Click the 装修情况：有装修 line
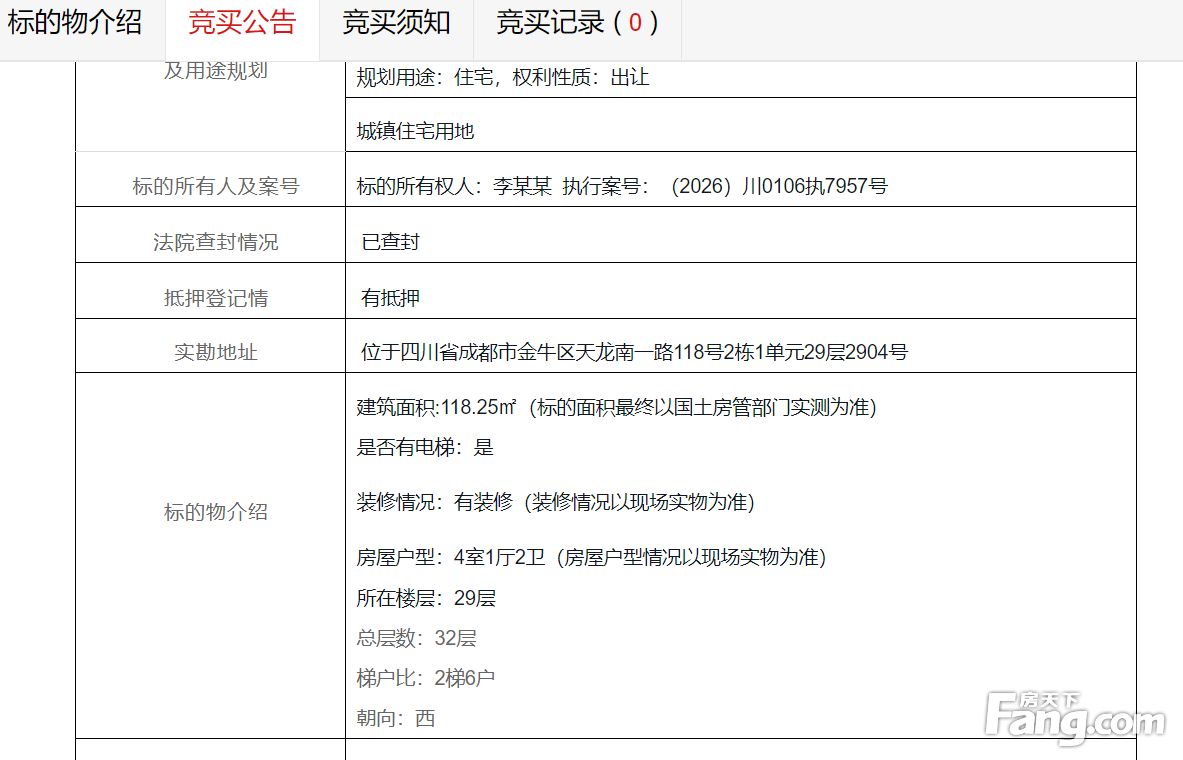1183x760 pixels. click(x=555, y=502)
